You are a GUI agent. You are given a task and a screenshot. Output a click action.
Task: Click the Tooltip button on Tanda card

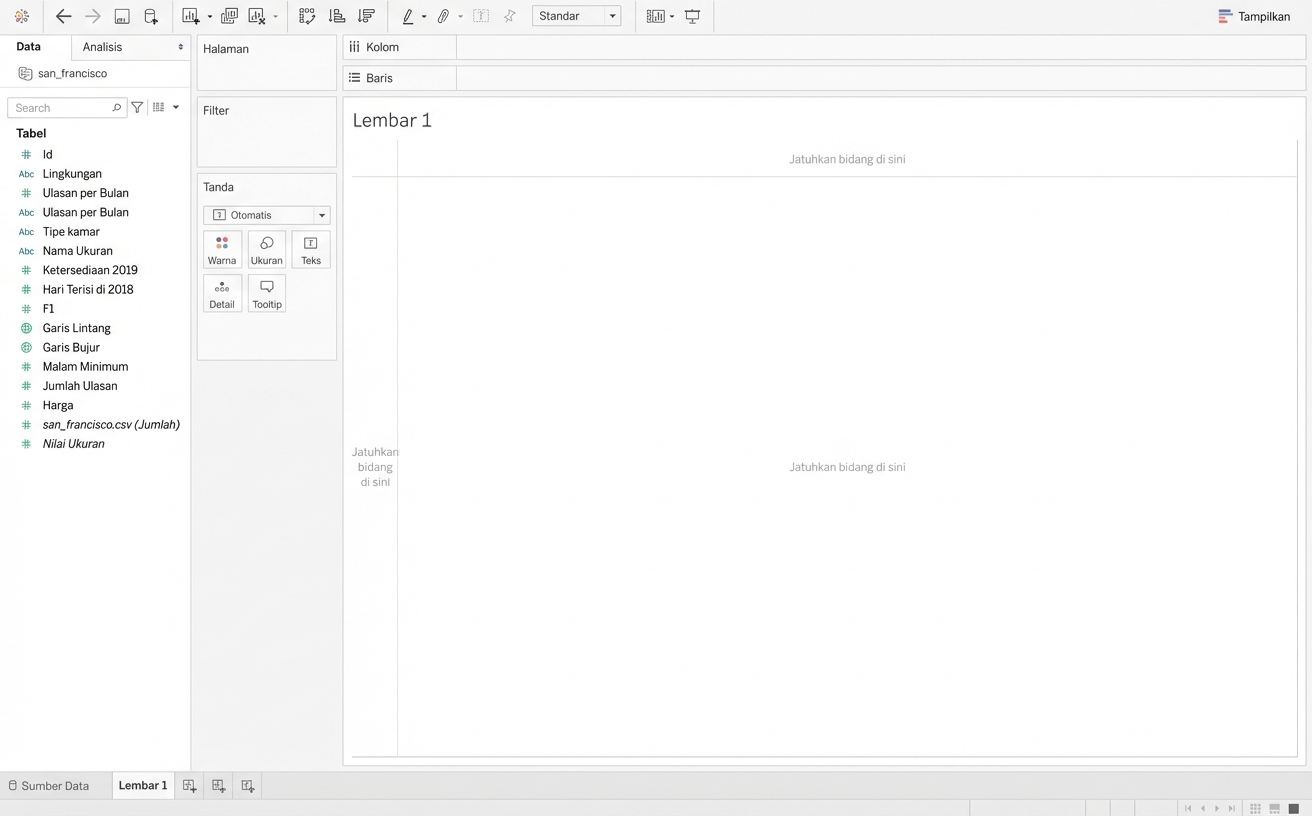[x=266, y=294]
